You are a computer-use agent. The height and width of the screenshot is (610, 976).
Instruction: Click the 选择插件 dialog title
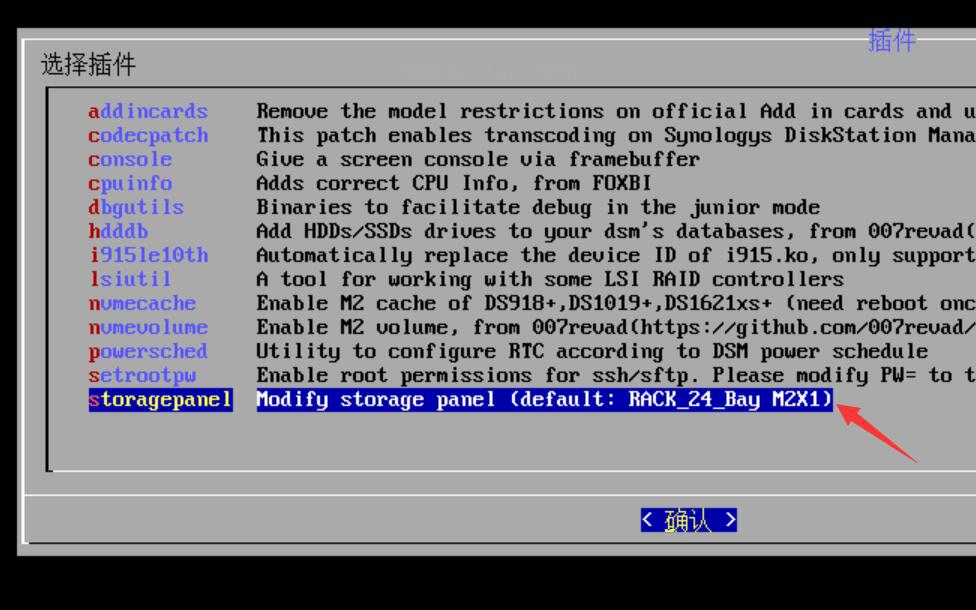pos(88,65)
